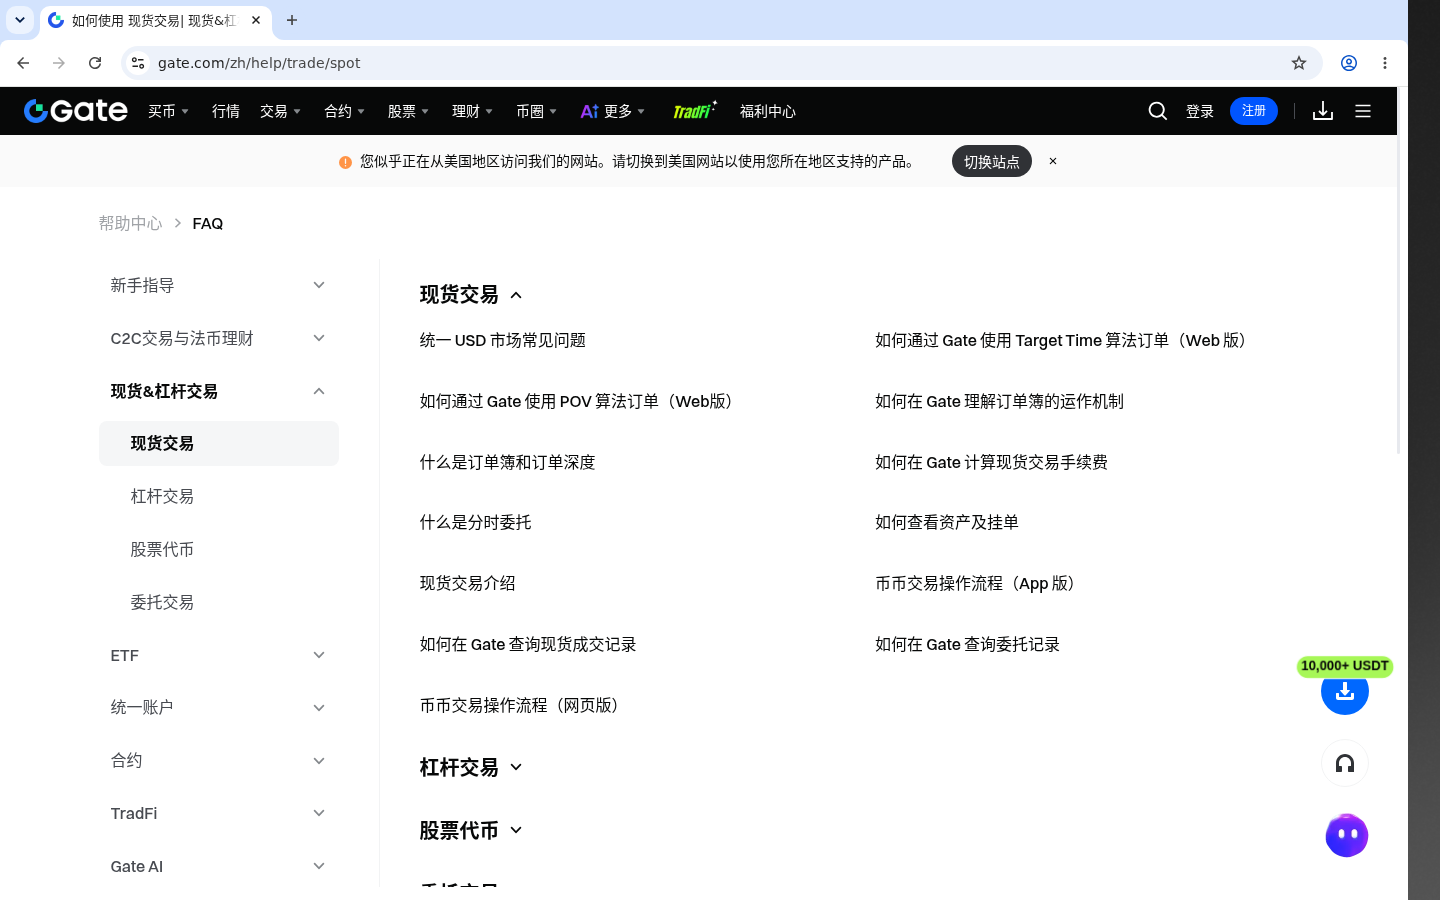The height and width of the screenshot is (900, 1440).
Task: Open article 如何查看资产及挂单
Action: point(947,522)
